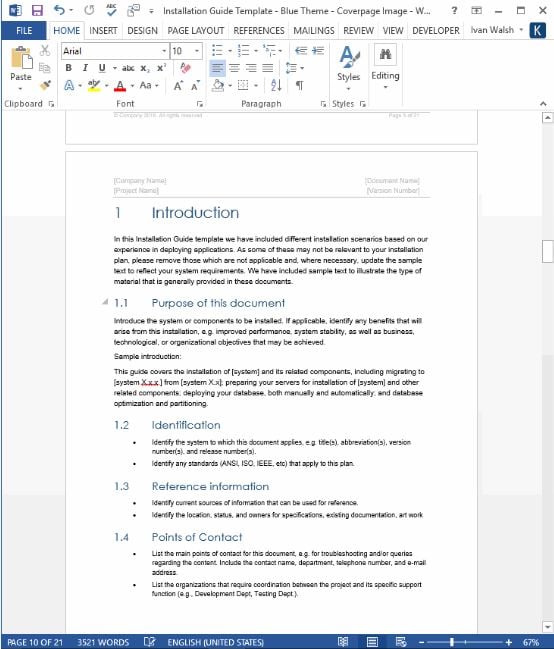Open the font name dropdown

[x=164, y=51]
